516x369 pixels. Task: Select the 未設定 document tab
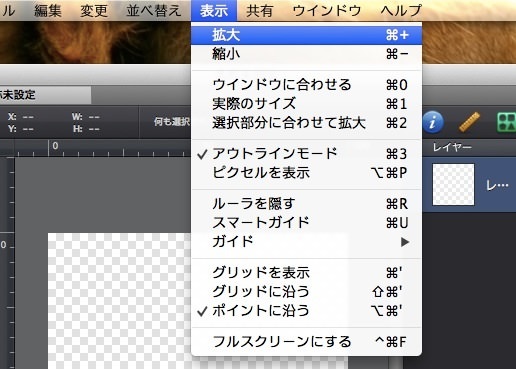pyautogui.click(x=45, y=95)
